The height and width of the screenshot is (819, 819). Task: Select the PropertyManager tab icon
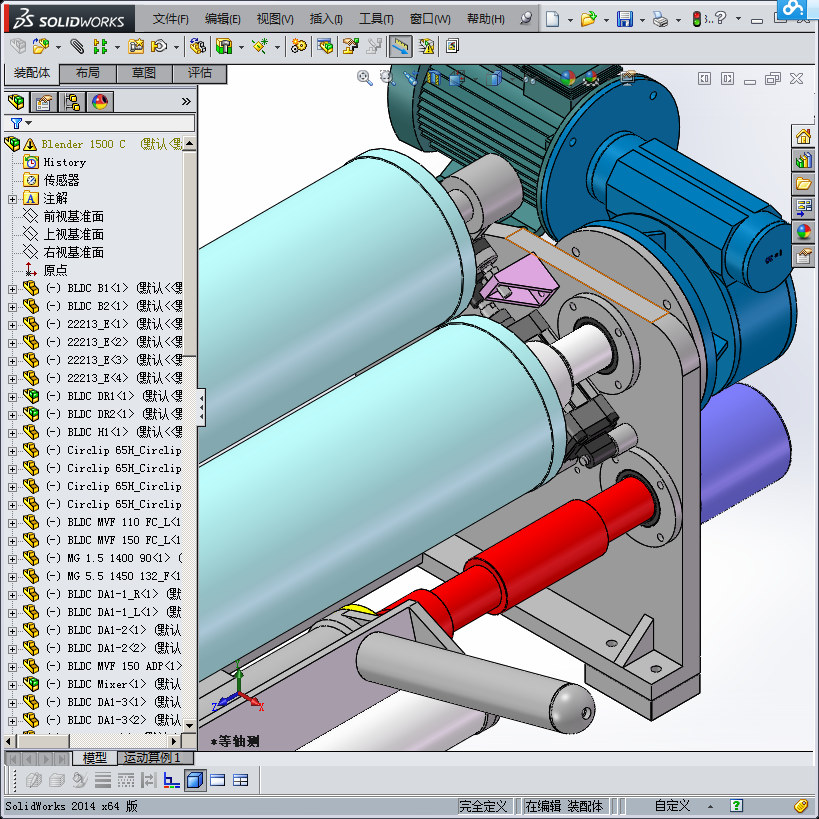(x=44, y=101)
